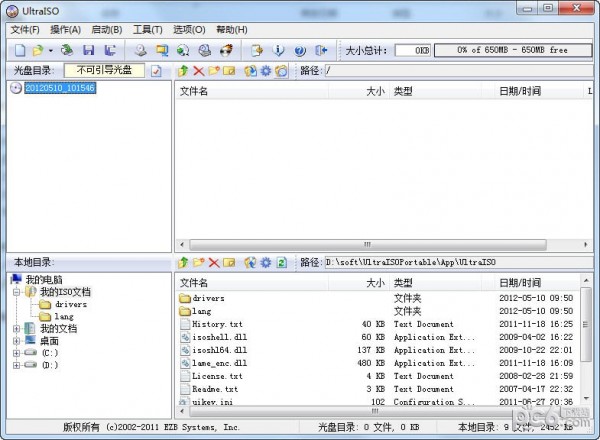Select History.txt in the local file list
Screen dimensions: 600x440
tap(217, 324)
